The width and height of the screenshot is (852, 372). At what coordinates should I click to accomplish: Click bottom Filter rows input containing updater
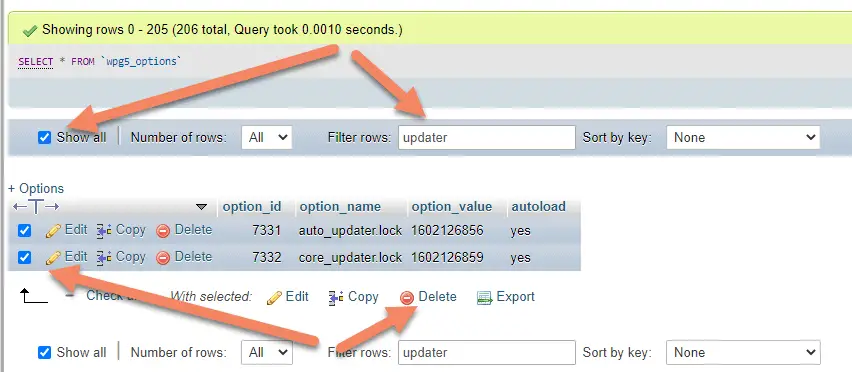pyautogui.click(x=486, y=352)
